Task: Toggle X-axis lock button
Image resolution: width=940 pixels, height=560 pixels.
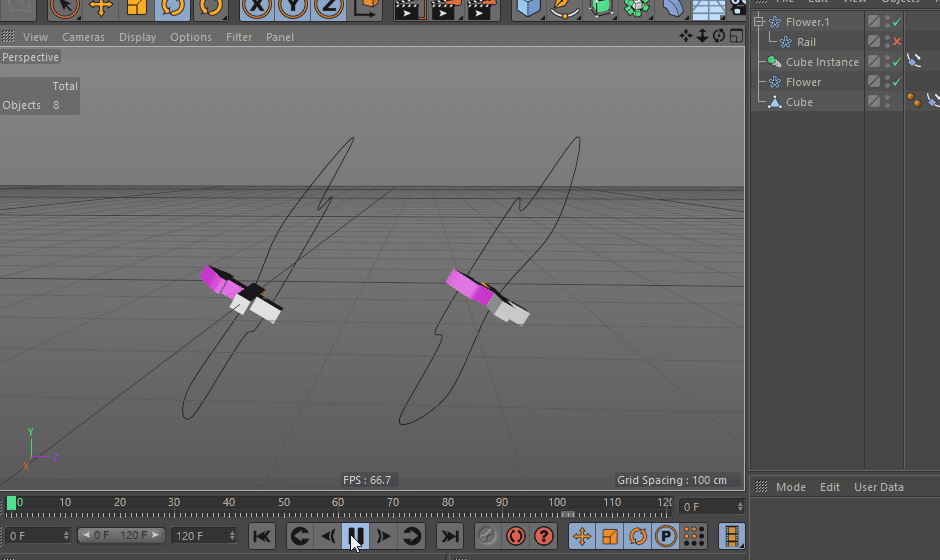Action: click(x=257, y=8)
